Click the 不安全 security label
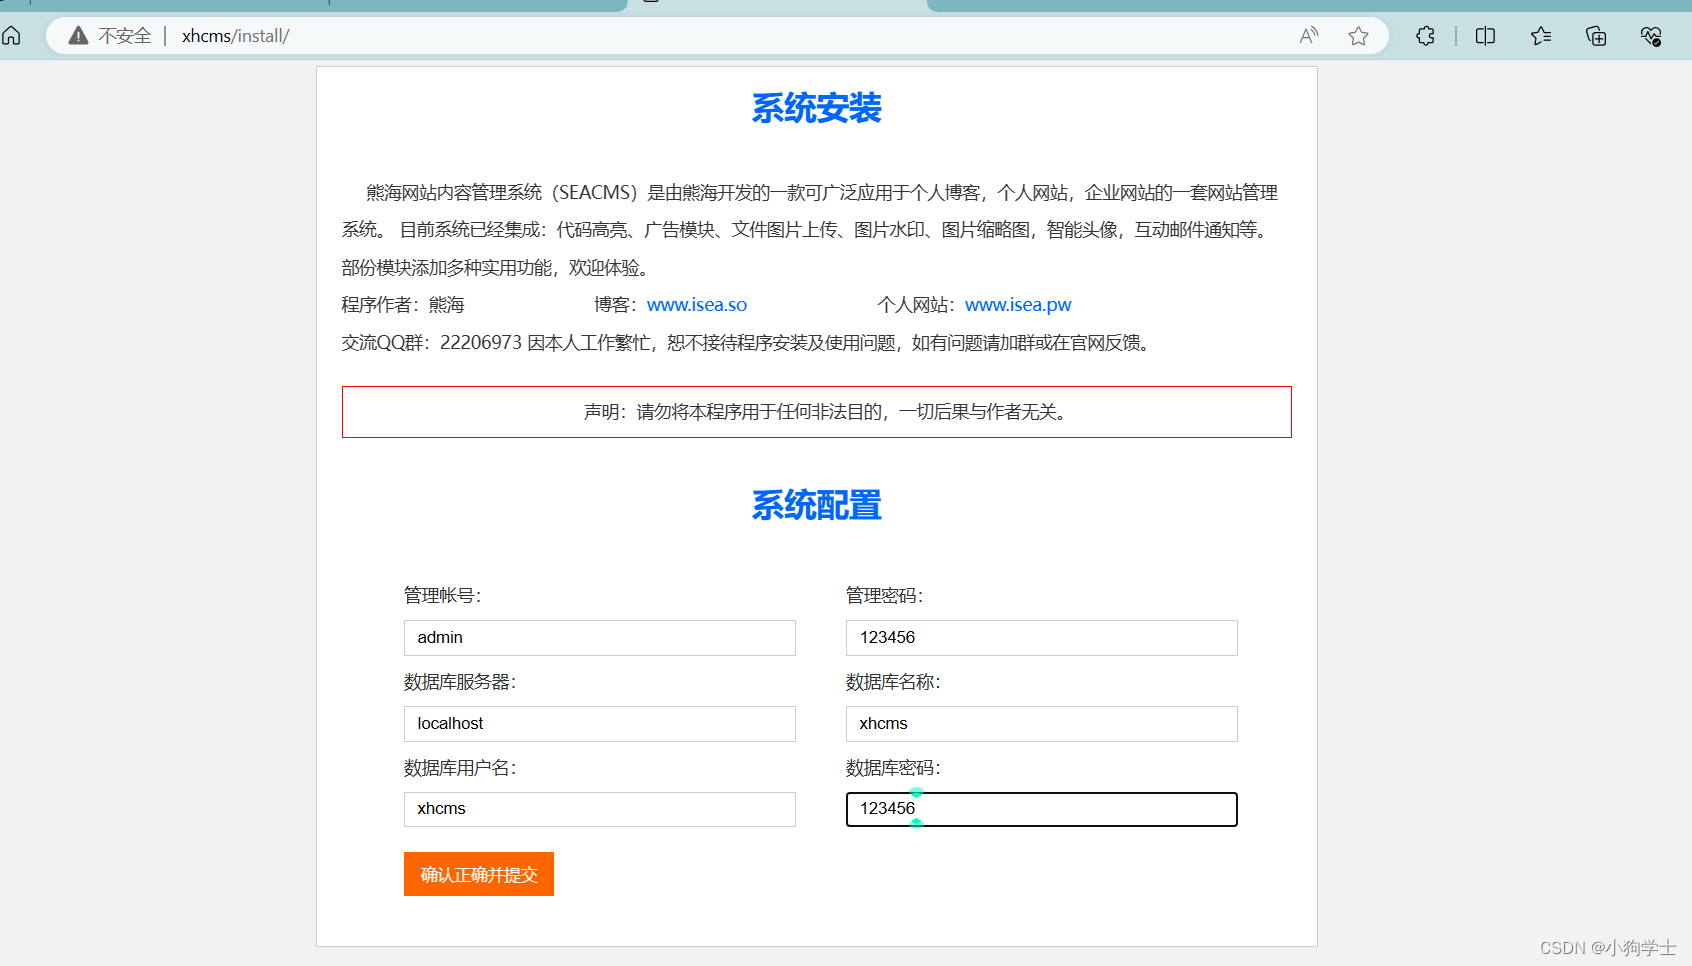This screenshot has width=1692, height=966. (125, 36)
